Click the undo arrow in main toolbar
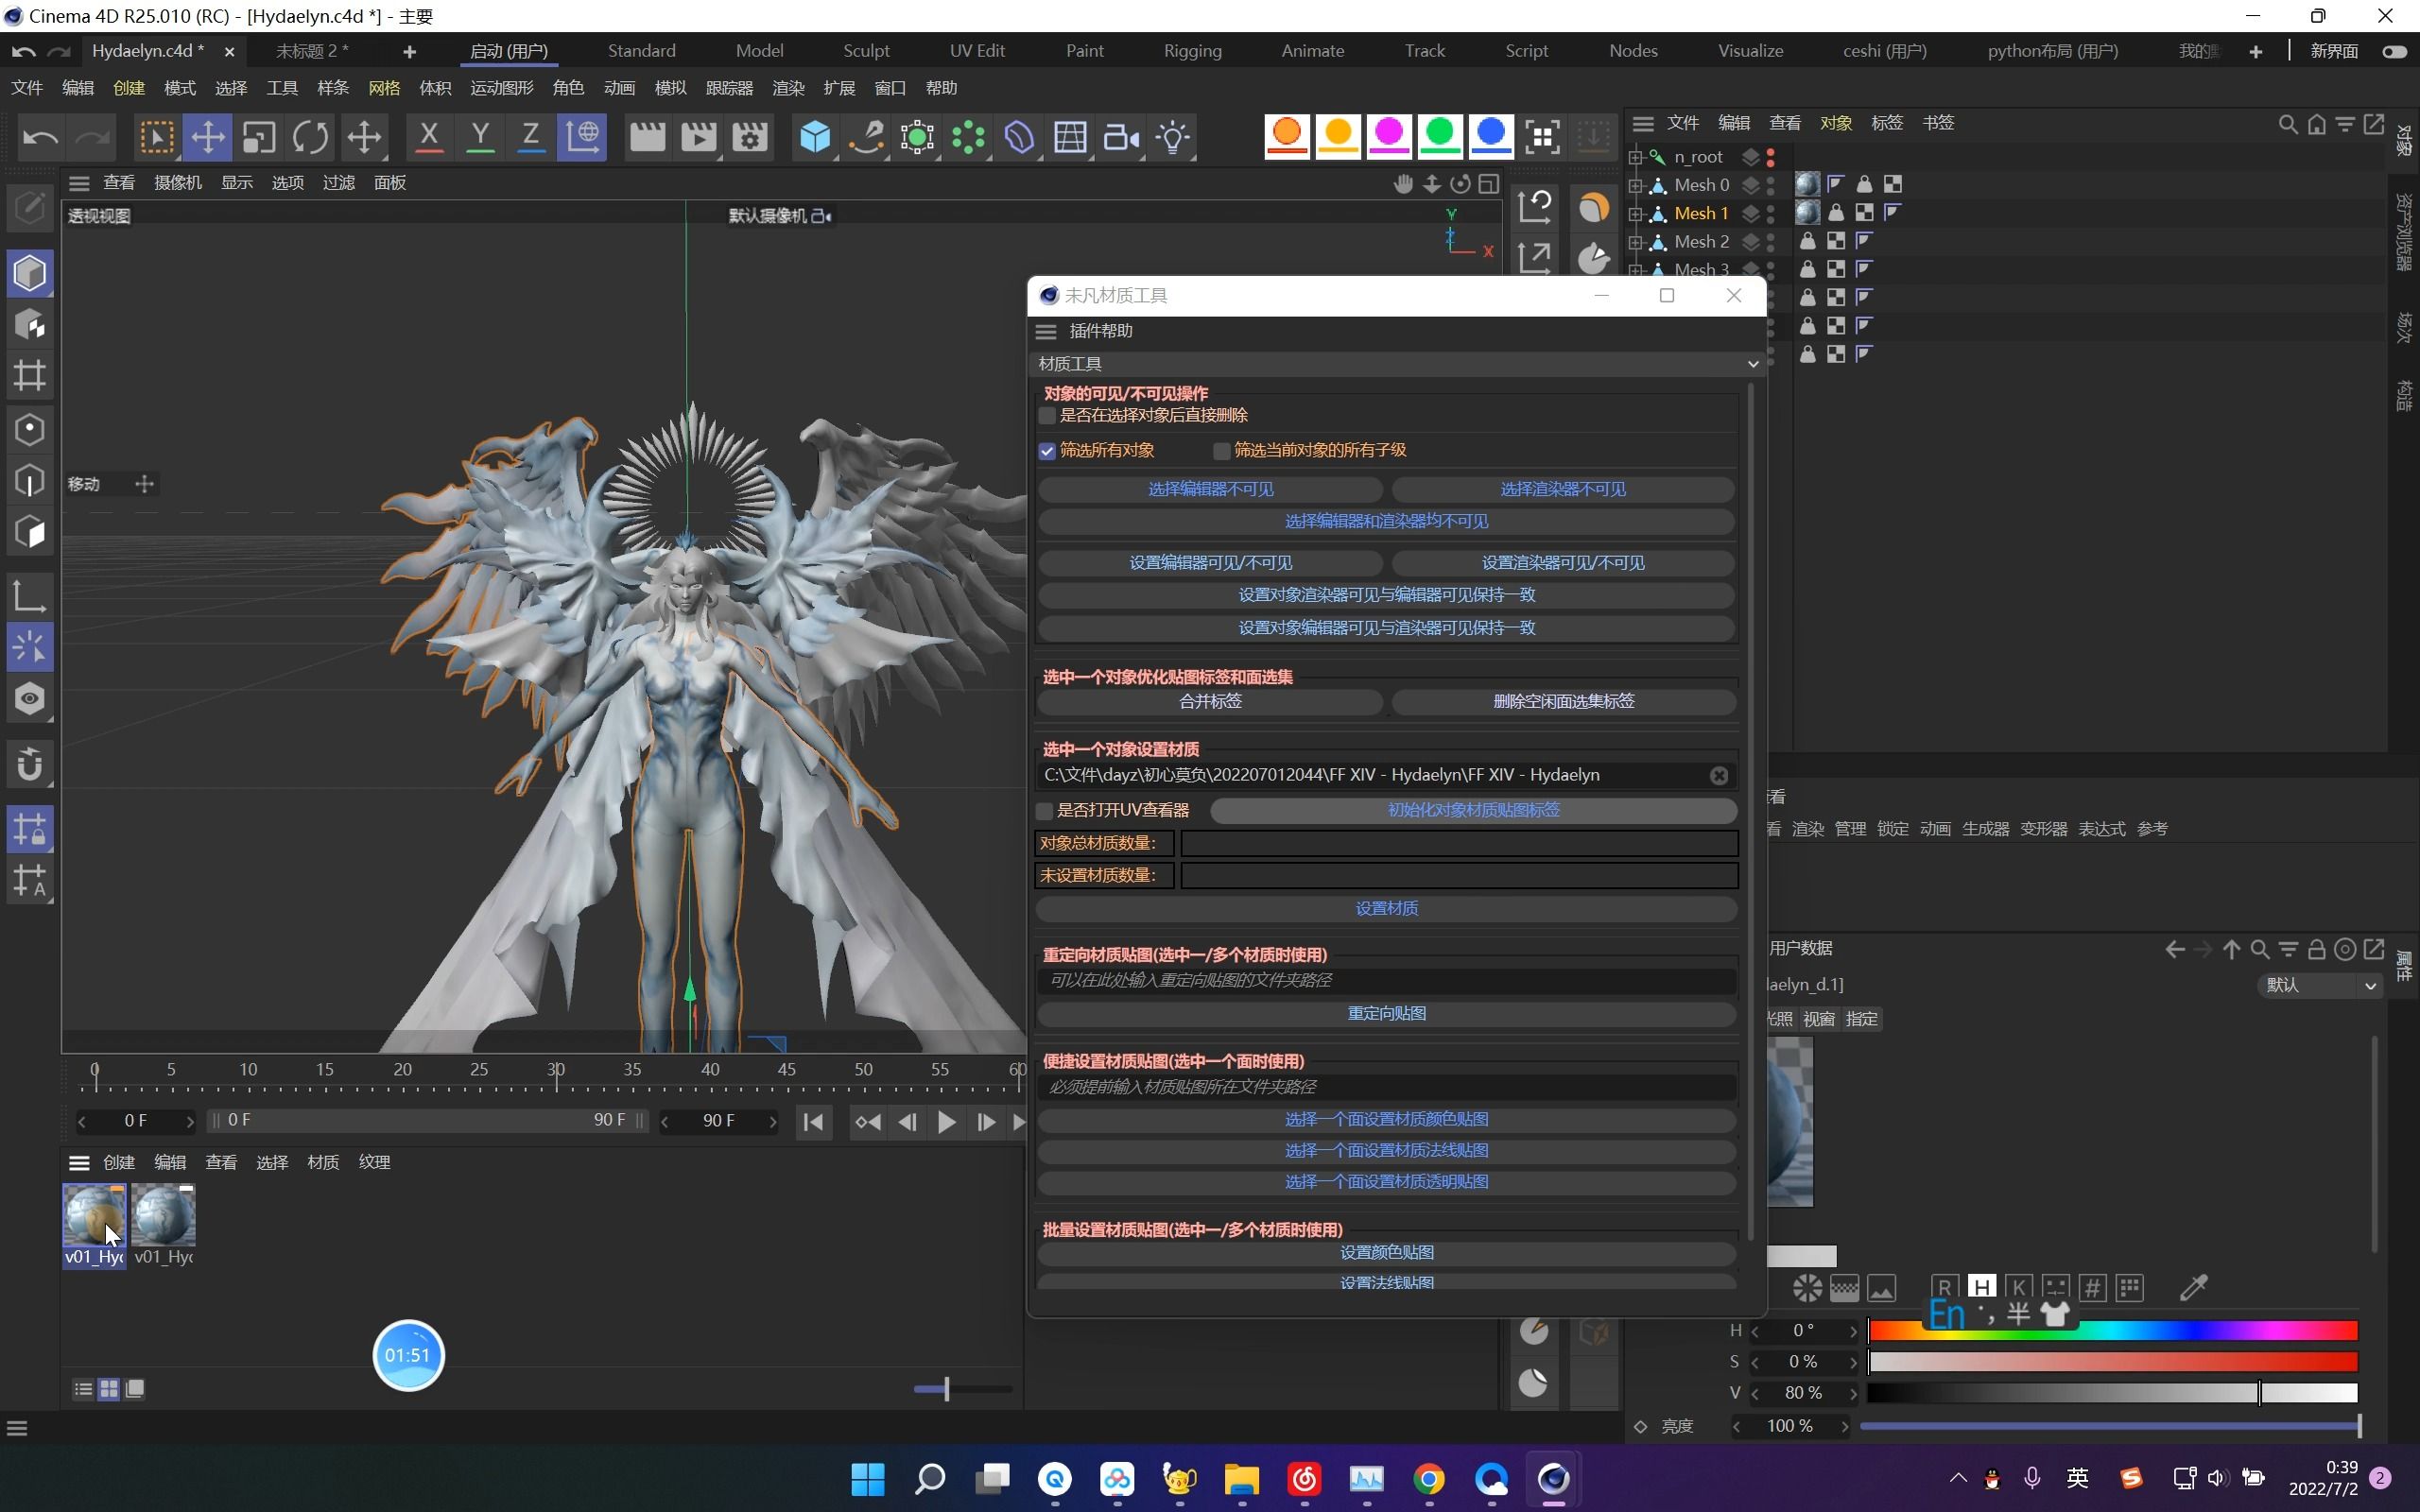 (x=40, y=137)
